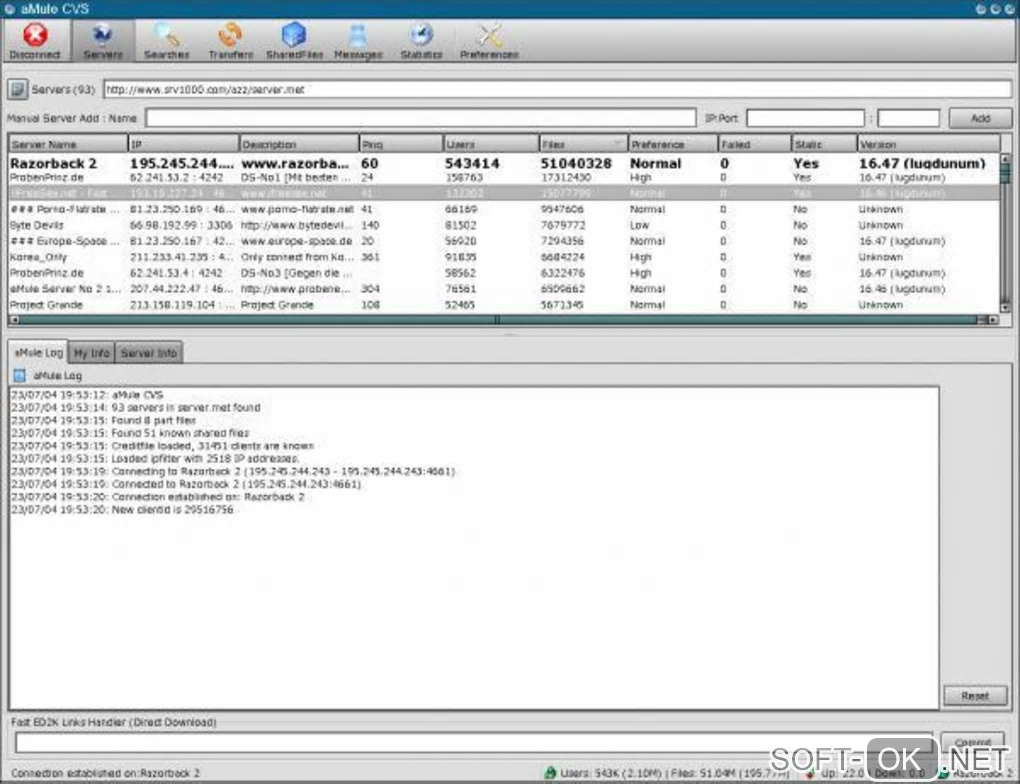The height and width of the screenshot is (784, 1020).
Task: Sort by IP column header
Action: [183, 144]
